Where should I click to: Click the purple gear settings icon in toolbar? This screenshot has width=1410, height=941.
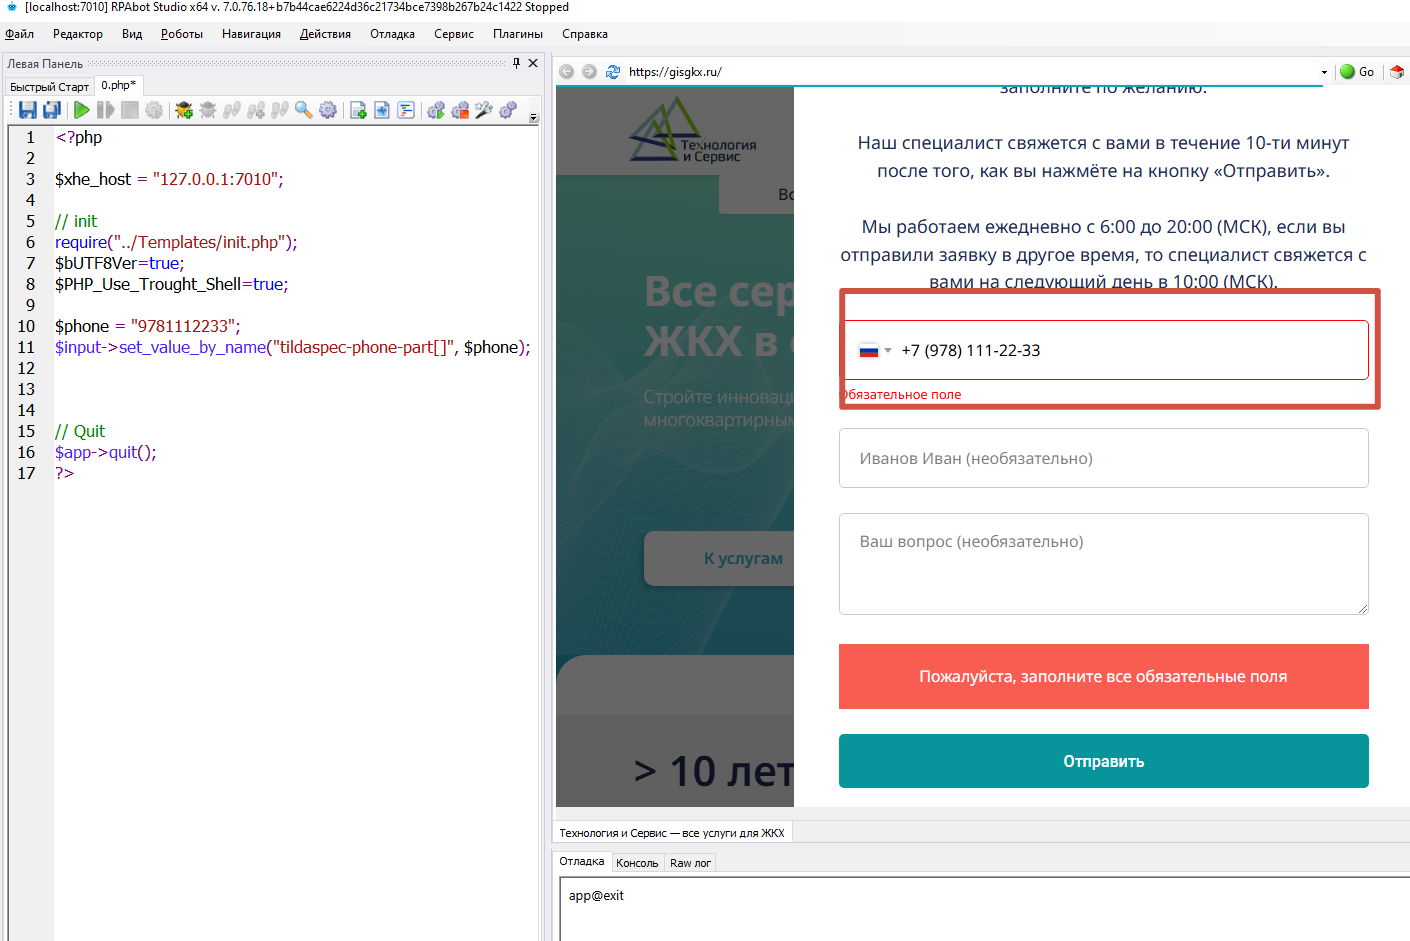[328, 110]
